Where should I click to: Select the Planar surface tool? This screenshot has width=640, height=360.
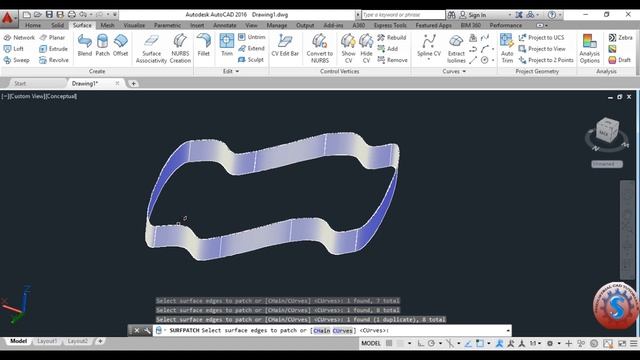(x=52, y=37)
